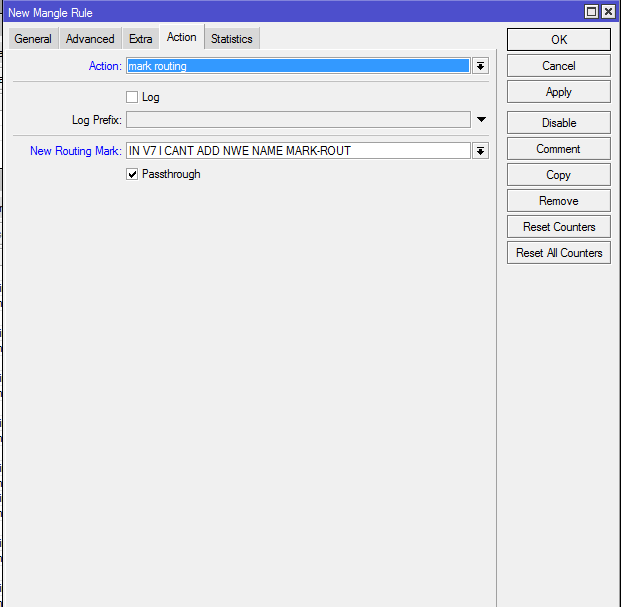Open the Advanced tab

(90, 39)
